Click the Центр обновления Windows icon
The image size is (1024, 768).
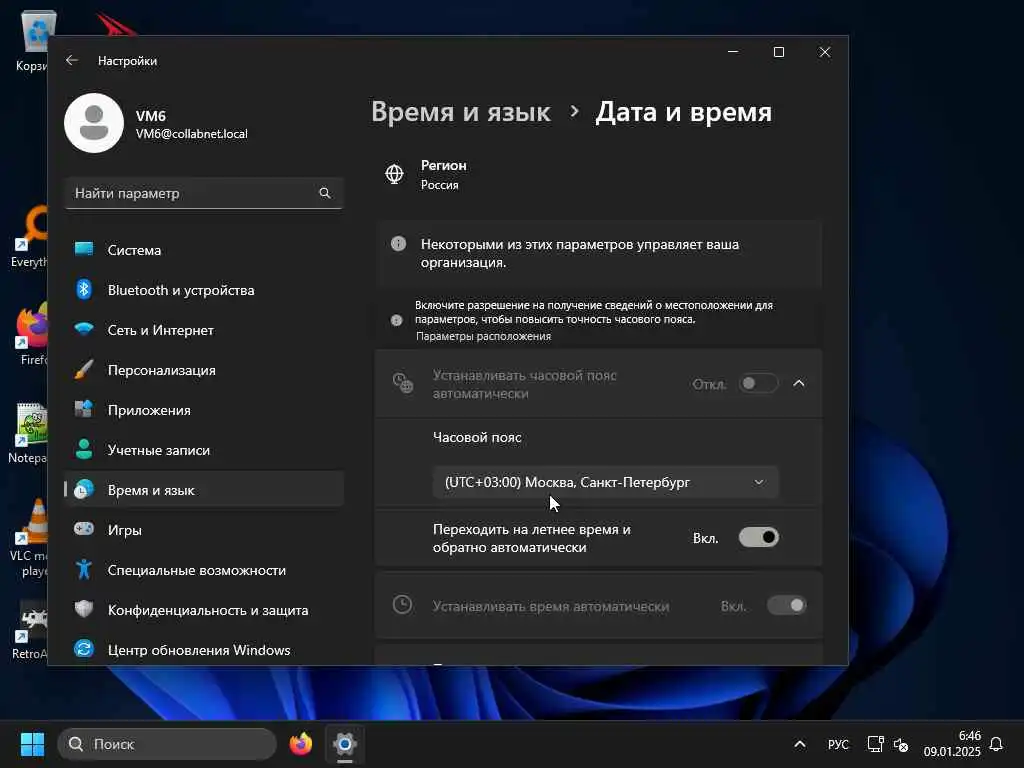point(84,649)
